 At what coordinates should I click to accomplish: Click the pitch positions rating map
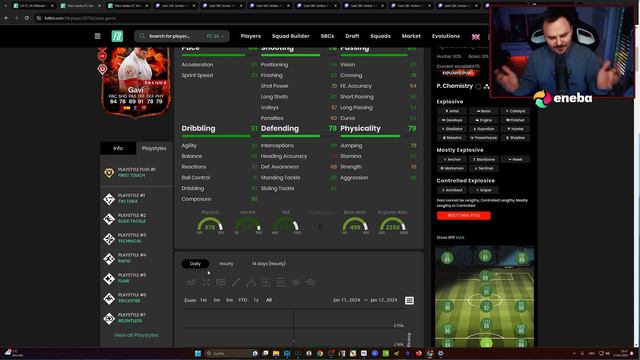point(484,297)
